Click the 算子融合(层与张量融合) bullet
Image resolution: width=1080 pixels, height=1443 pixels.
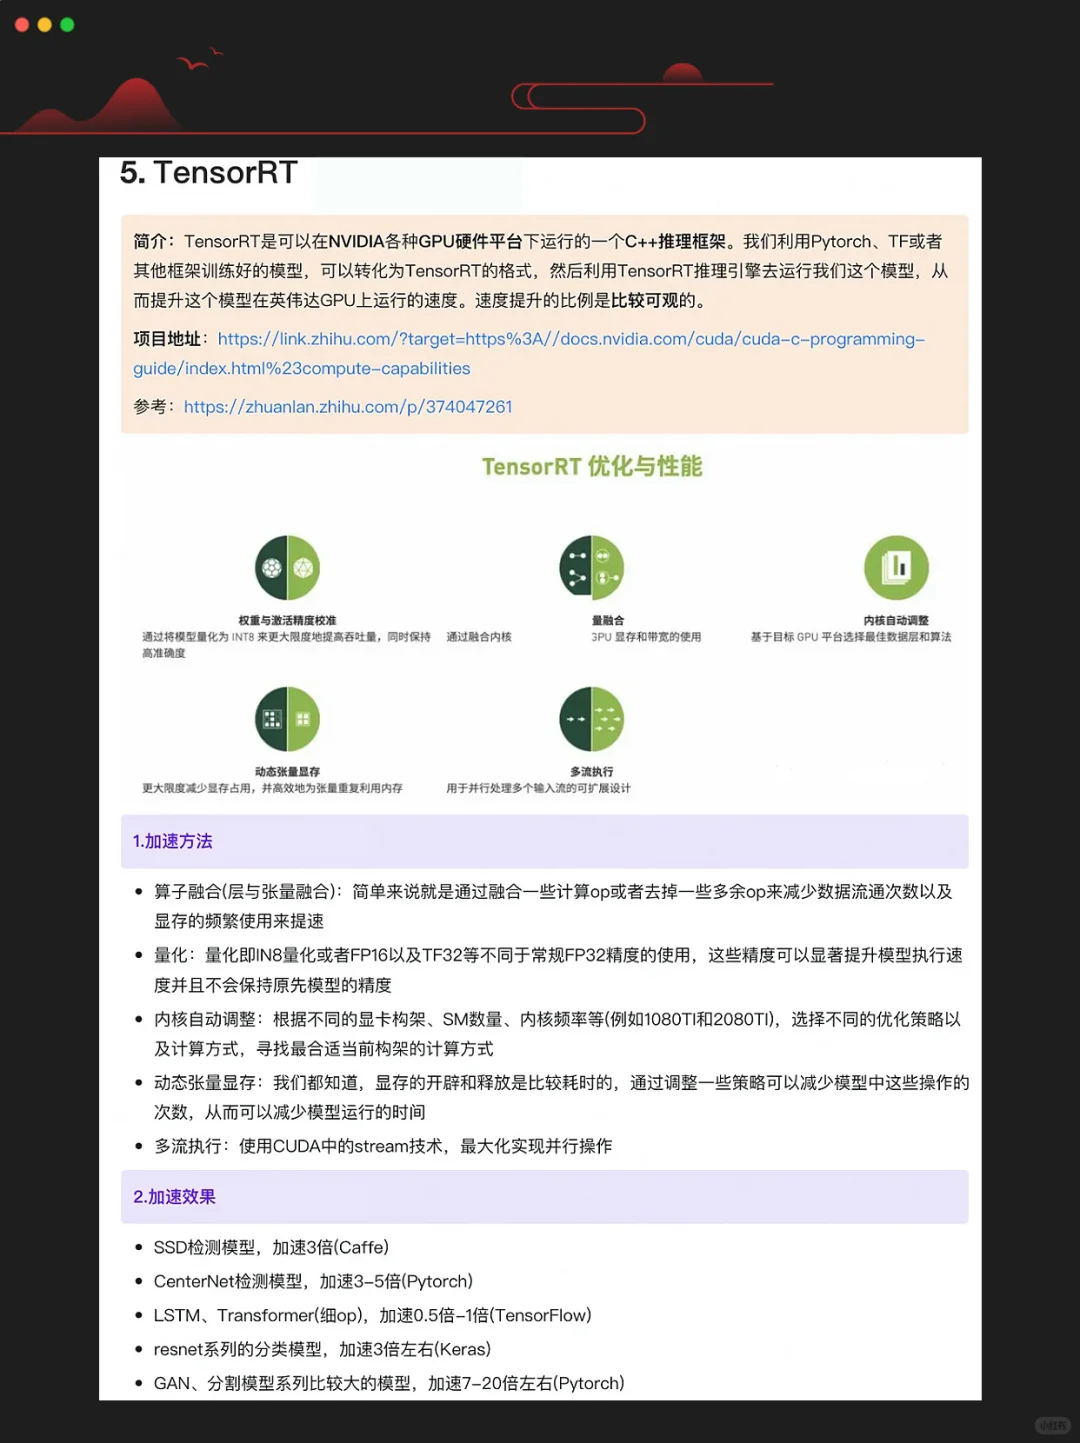pyautogui.click(x=553, y=906)
